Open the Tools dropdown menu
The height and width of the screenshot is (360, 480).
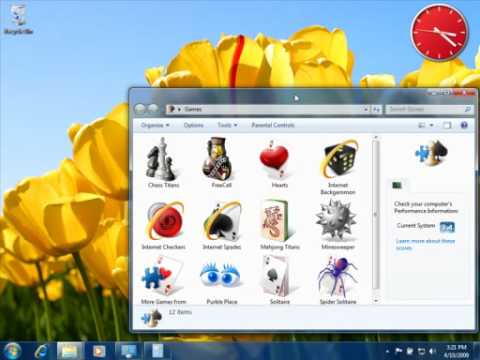(x=227, y=125)
